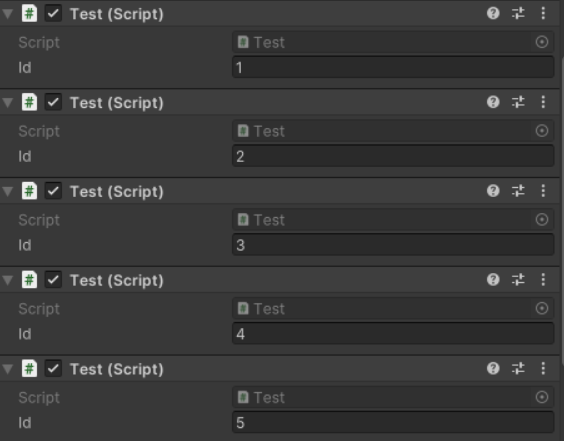Open kebab menu of Test script Id 3
564x441 pixels.
[543, 191]
